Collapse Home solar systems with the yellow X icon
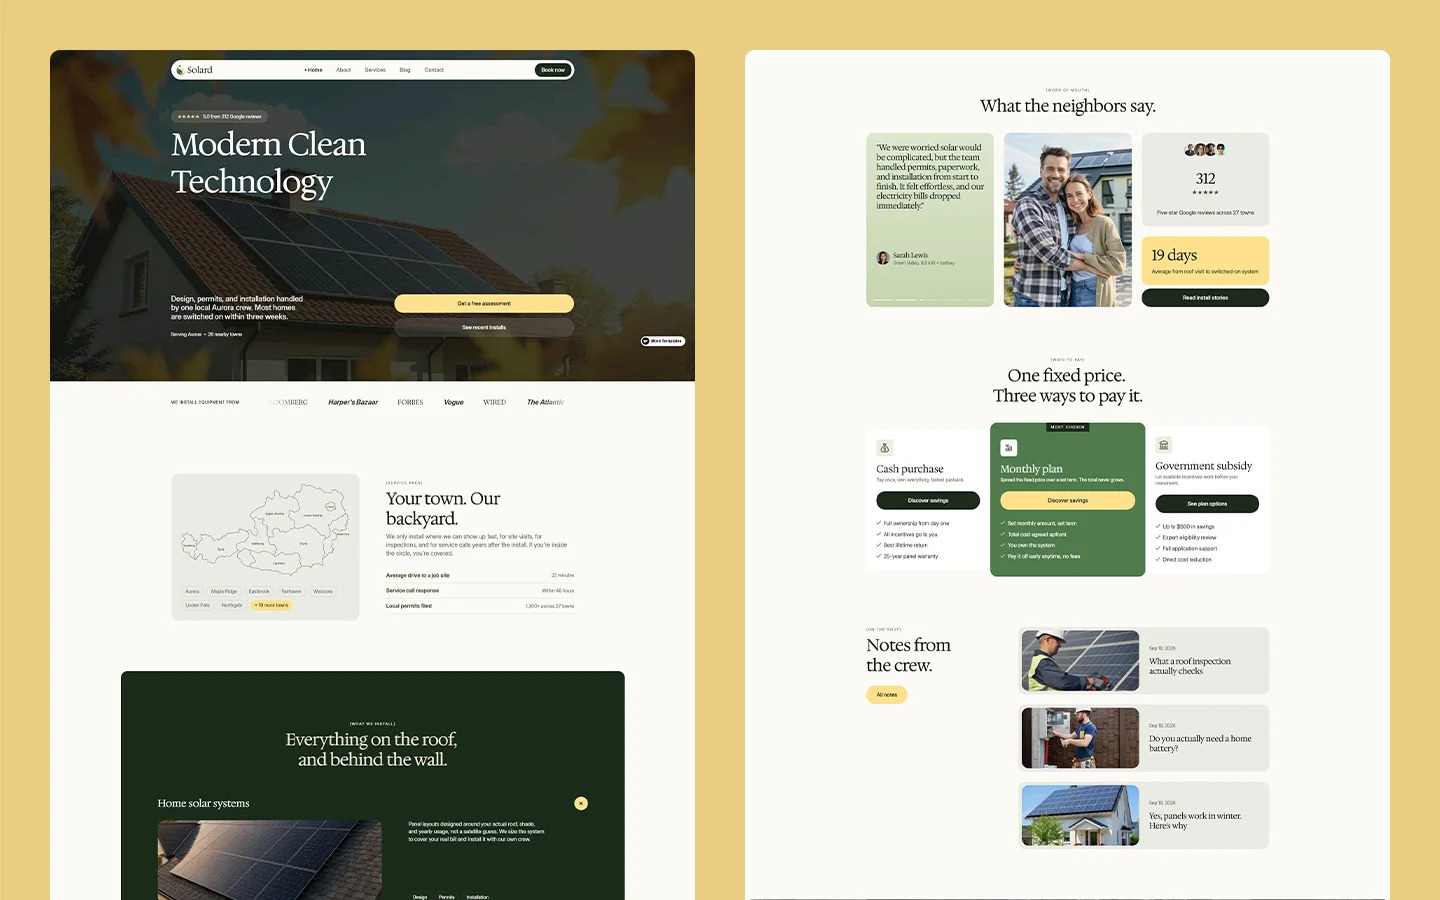 [581, 803]
